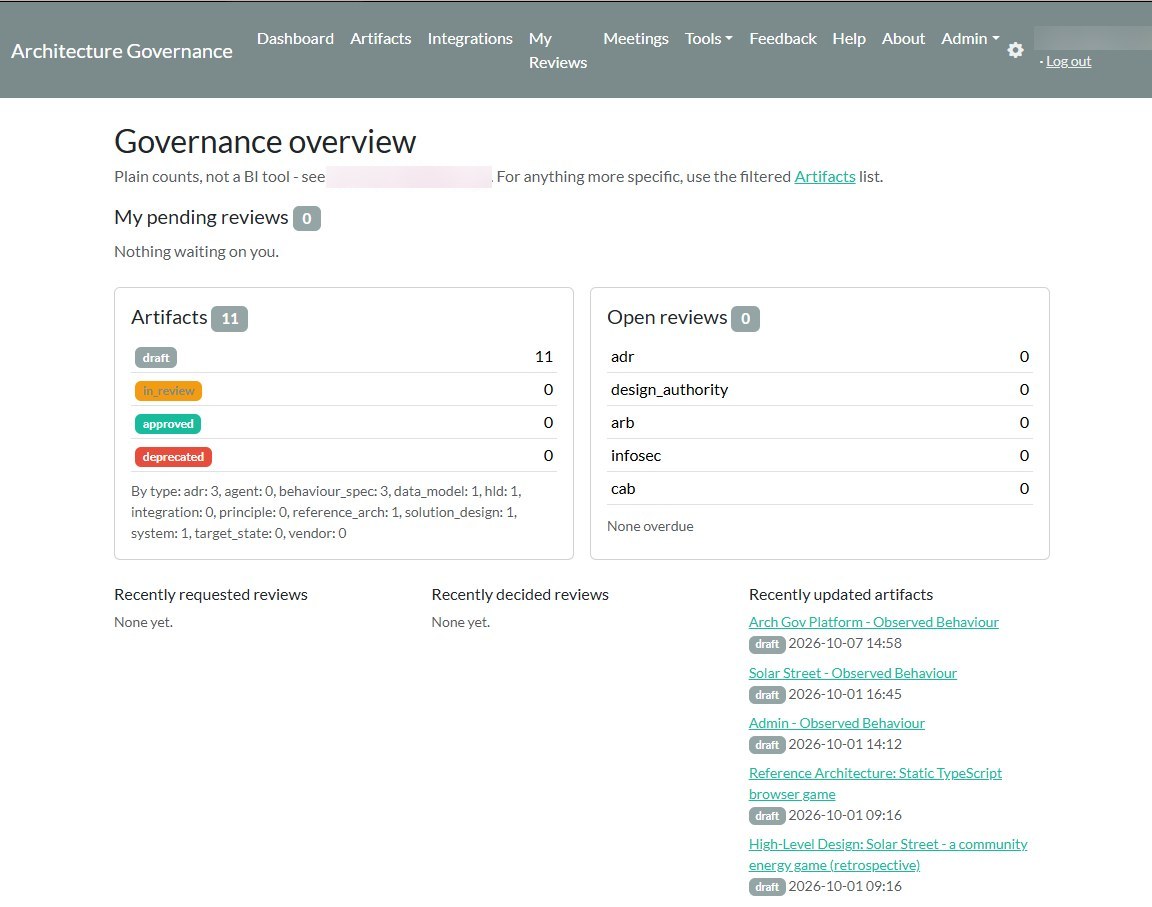Click the Recently updated artifacts heading
This screenshot has width=1152, height=907.
coord(840,595)
